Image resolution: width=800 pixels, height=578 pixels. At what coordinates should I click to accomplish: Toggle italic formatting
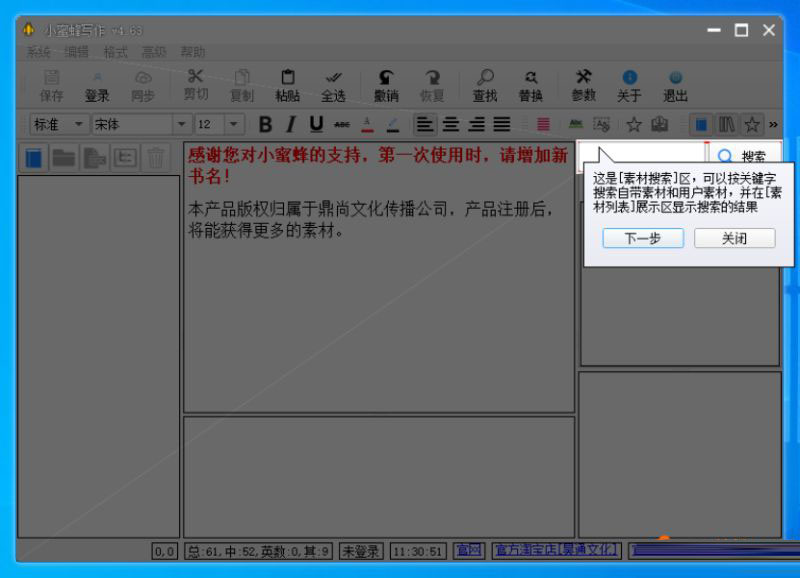coord(291,124)
